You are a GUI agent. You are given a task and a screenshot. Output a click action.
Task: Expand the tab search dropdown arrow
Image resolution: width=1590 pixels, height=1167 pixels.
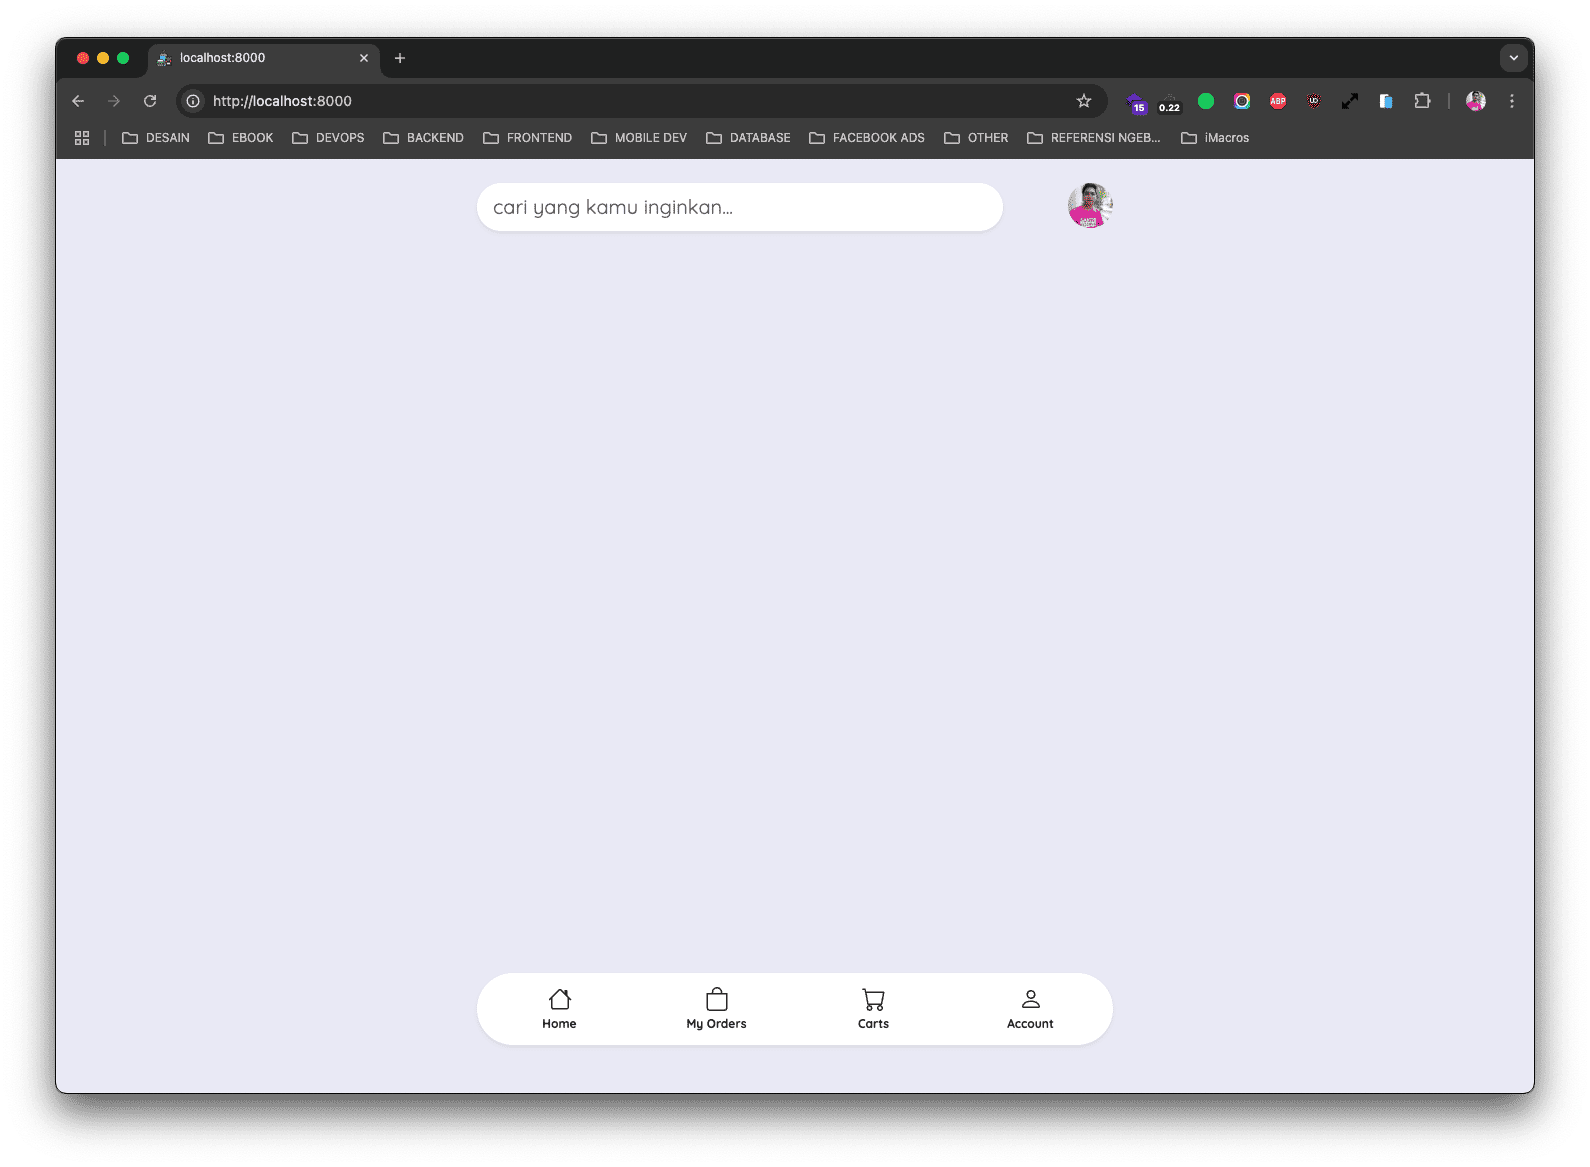(1513, 58)
